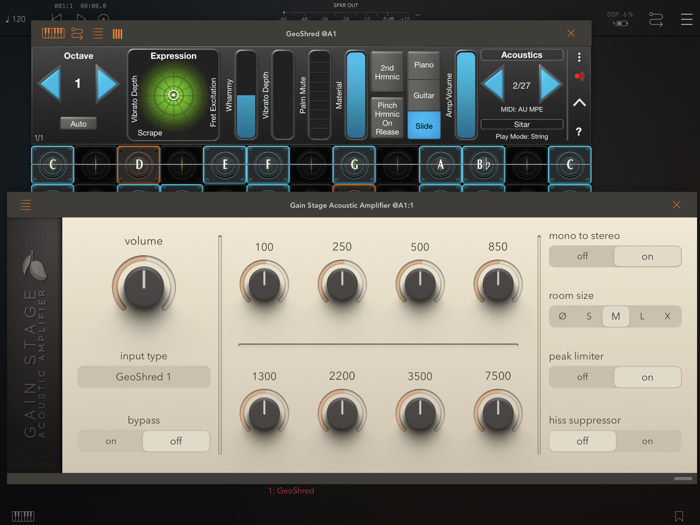Image resolution: width=700 pixels, height=525 pixels.
Task: Set hiss suppressor to off
Action: pyautogui.click(x=582, y=441)
